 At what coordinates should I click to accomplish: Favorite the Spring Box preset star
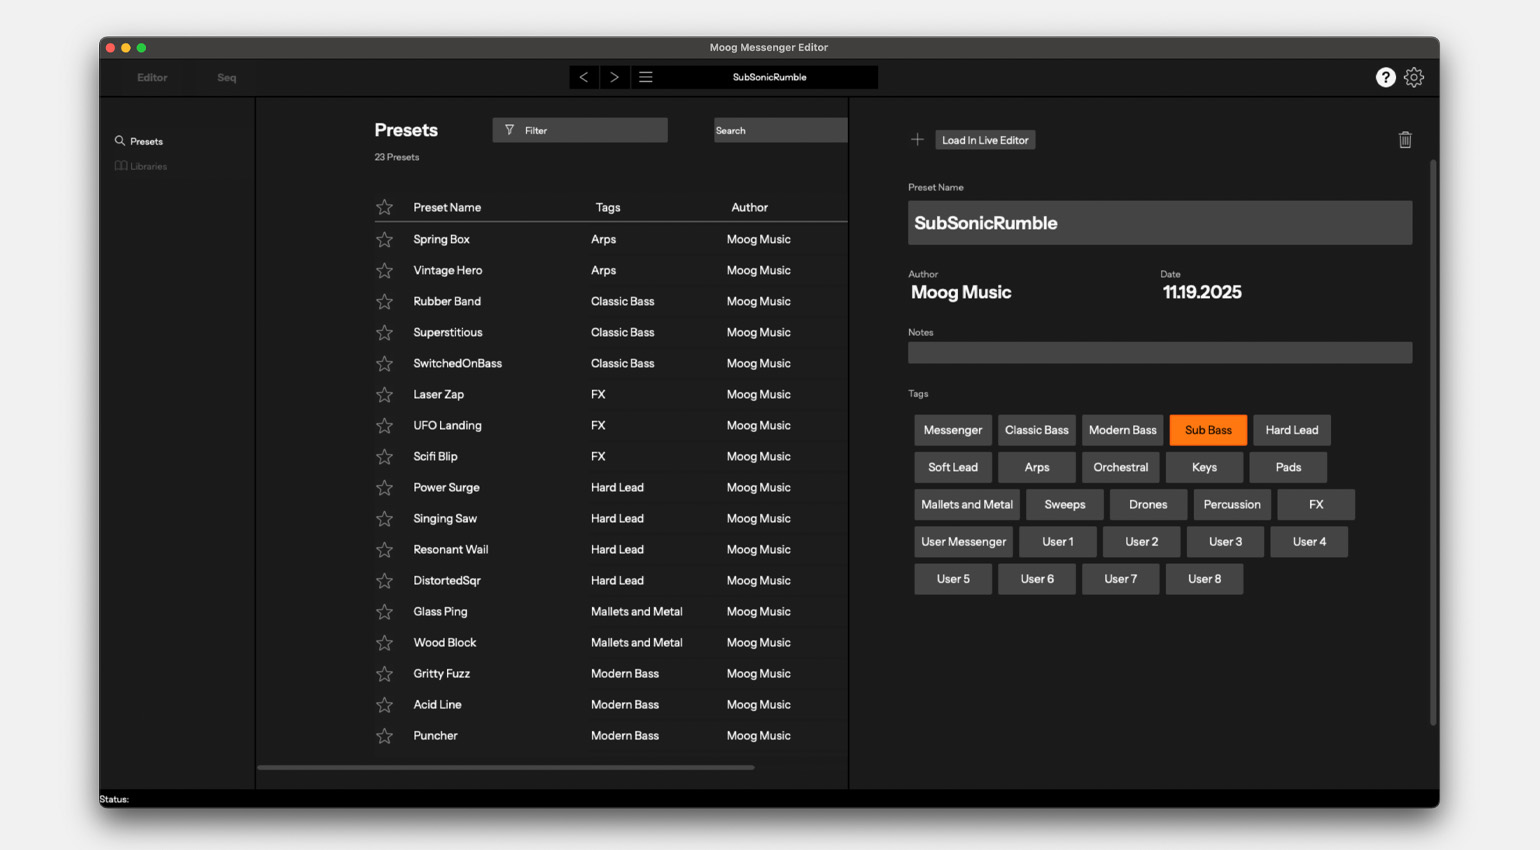384,240
